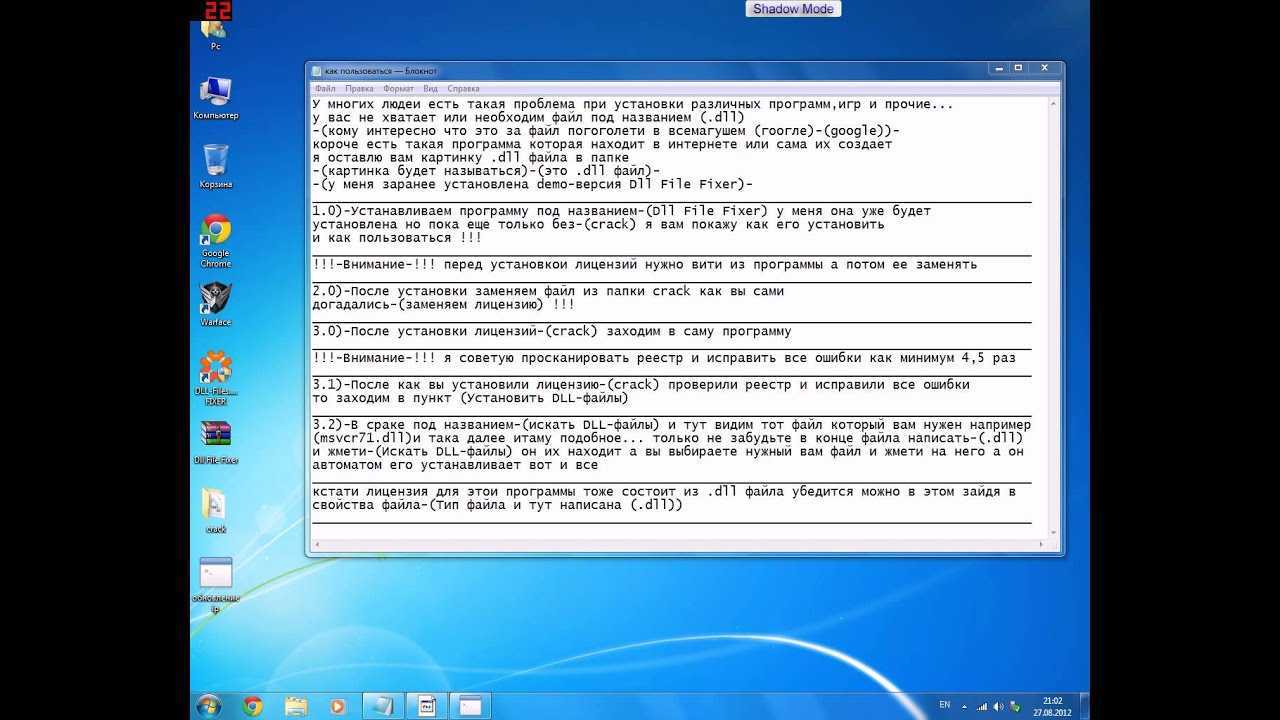Select the Компьютер desktop icon
This screenshot has height=720, width=1280.
point(216,98)
